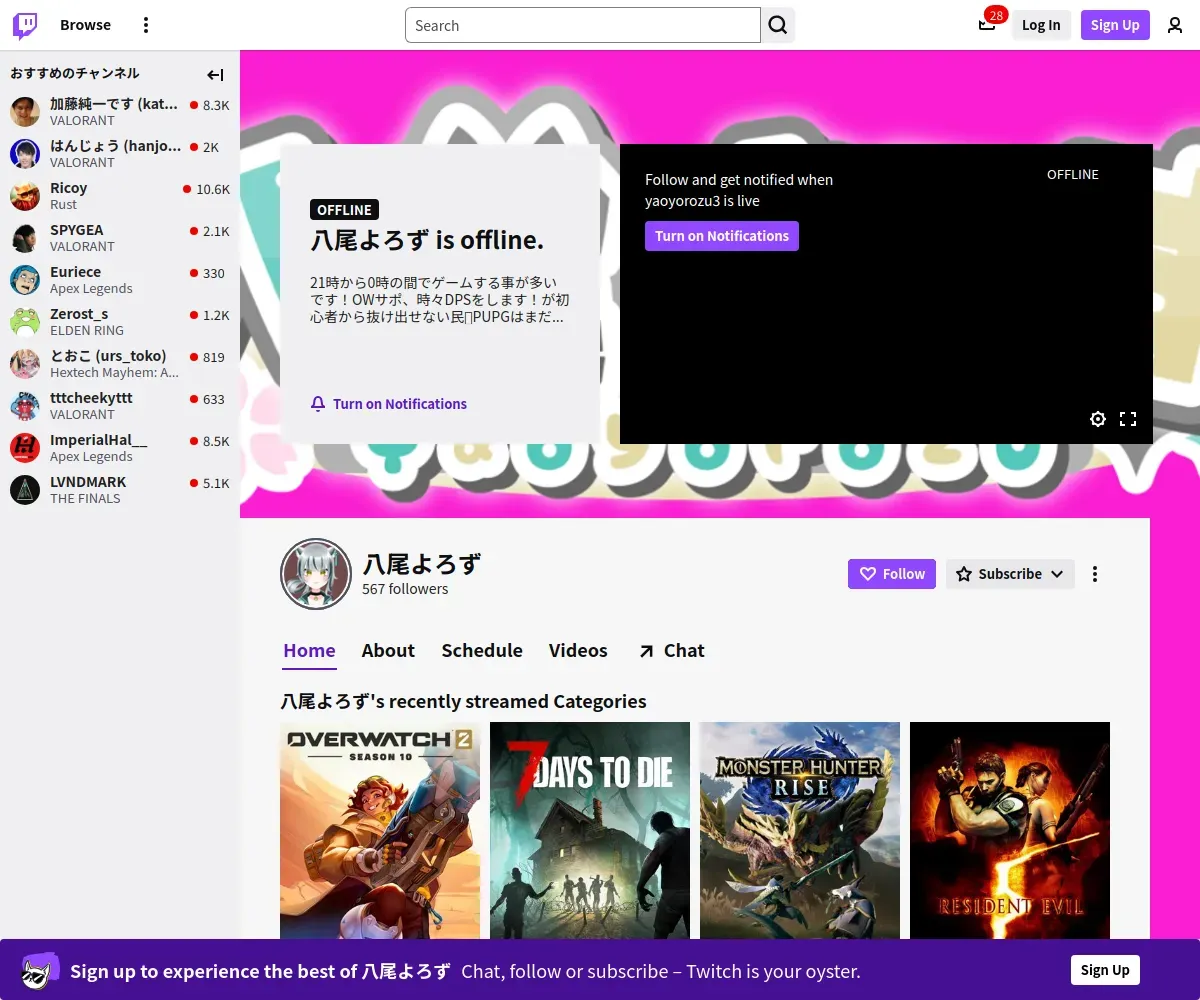Screen dimensions: 1200x1000
Task: Focus the Search input field
Action: pyautogui.click(x=583, y=25)
